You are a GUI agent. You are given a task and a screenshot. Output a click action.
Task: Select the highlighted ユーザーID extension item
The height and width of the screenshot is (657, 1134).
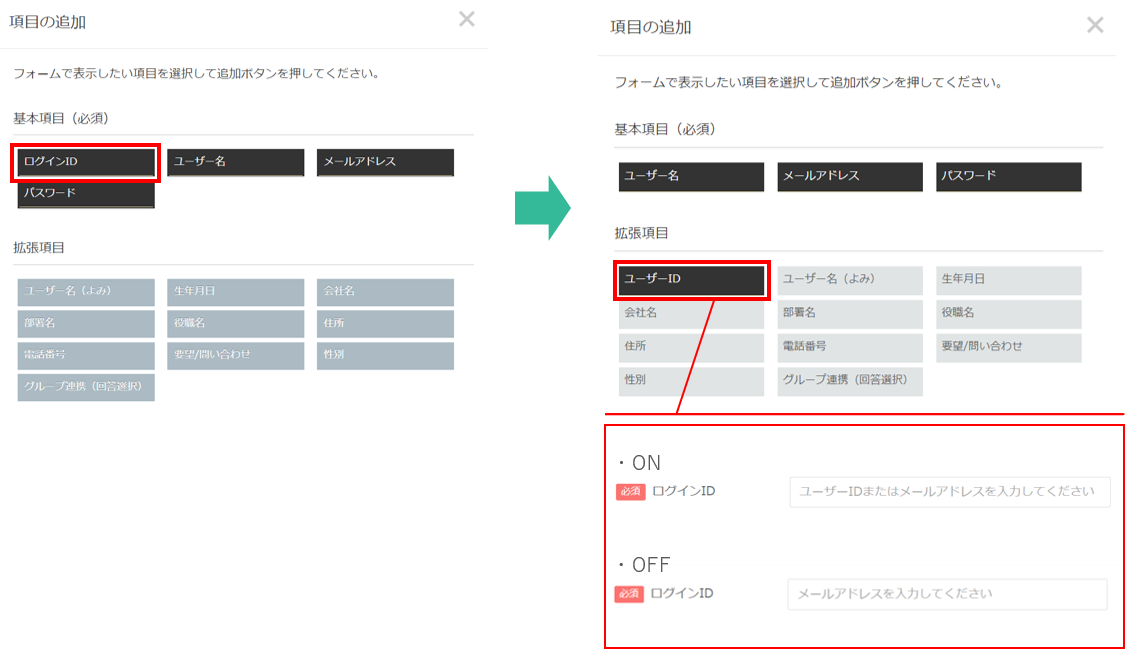coord(691,280)
